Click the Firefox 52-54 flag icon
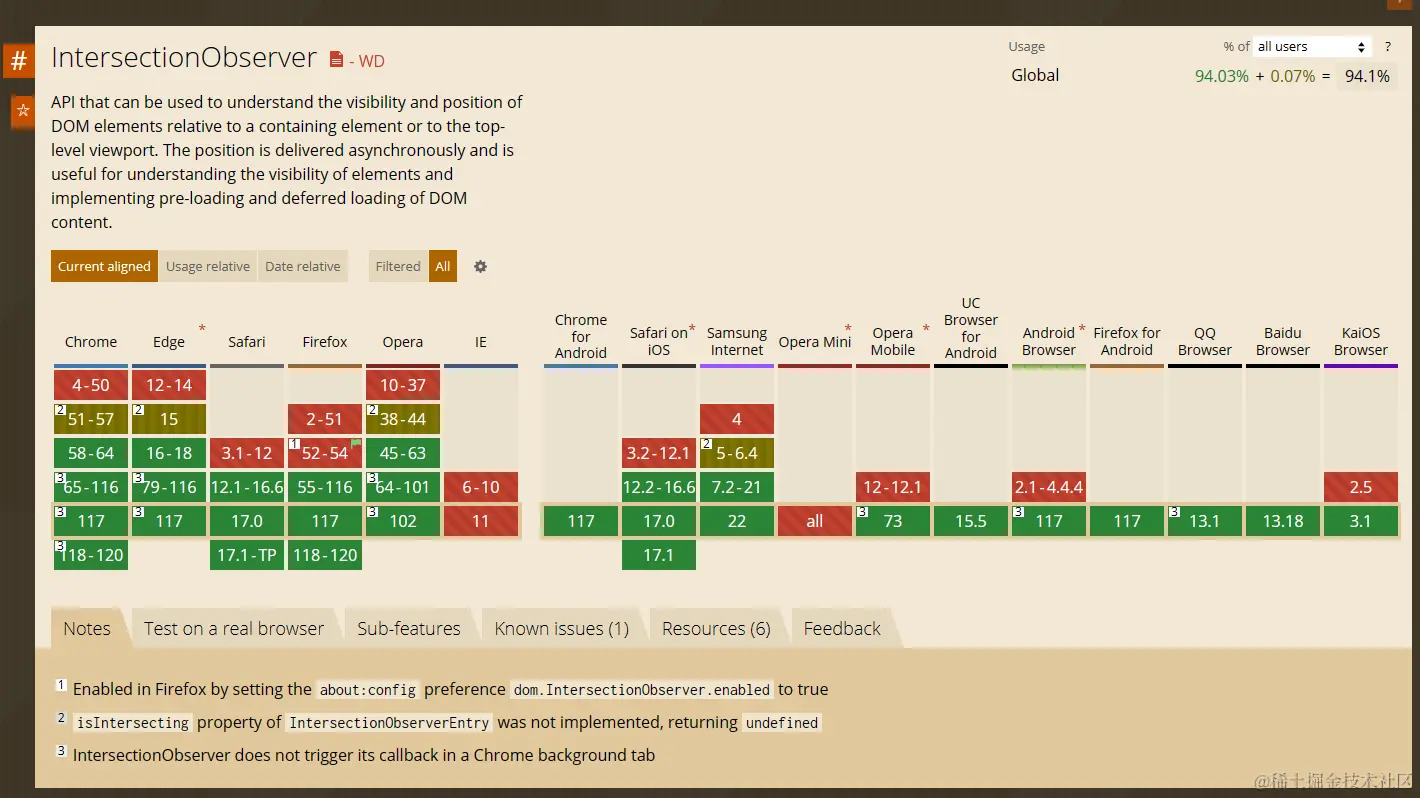 [356, 443]
